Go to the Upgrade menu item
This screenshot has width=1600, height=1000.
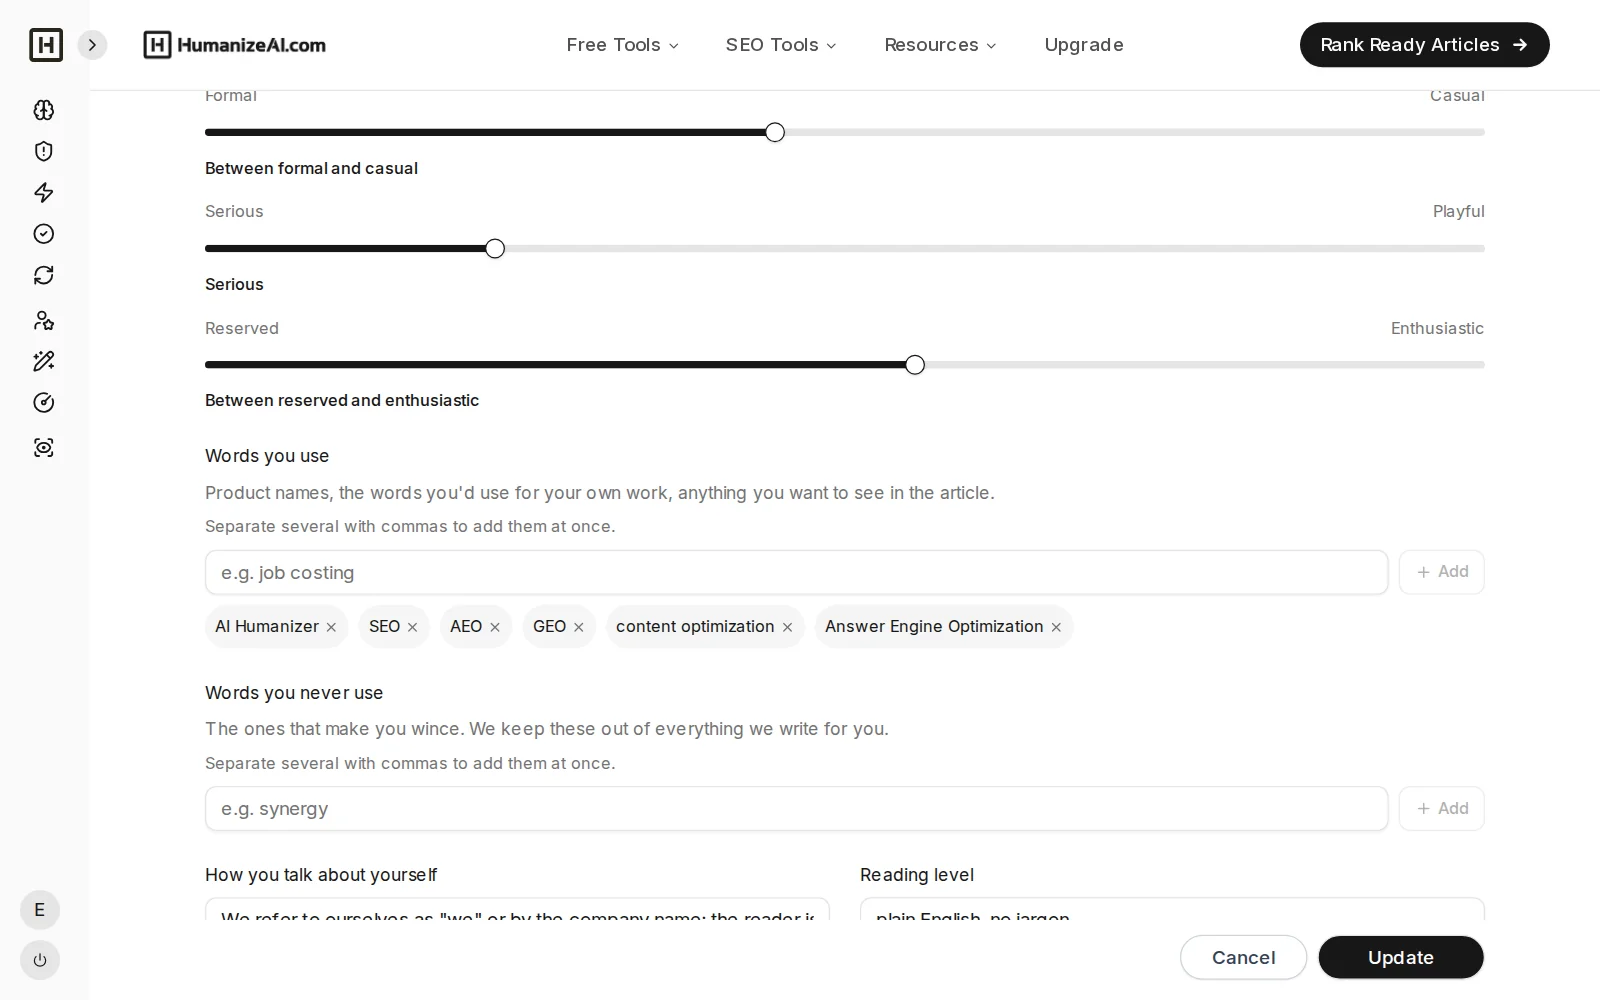click(1084, 45)
